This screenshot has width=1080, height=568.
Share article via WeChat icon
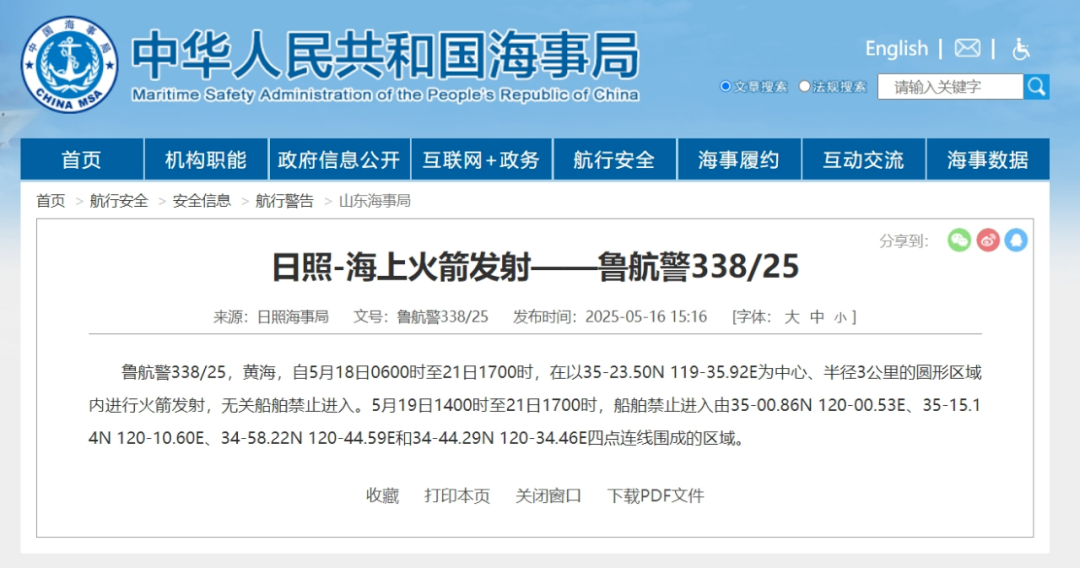point(959,240)
